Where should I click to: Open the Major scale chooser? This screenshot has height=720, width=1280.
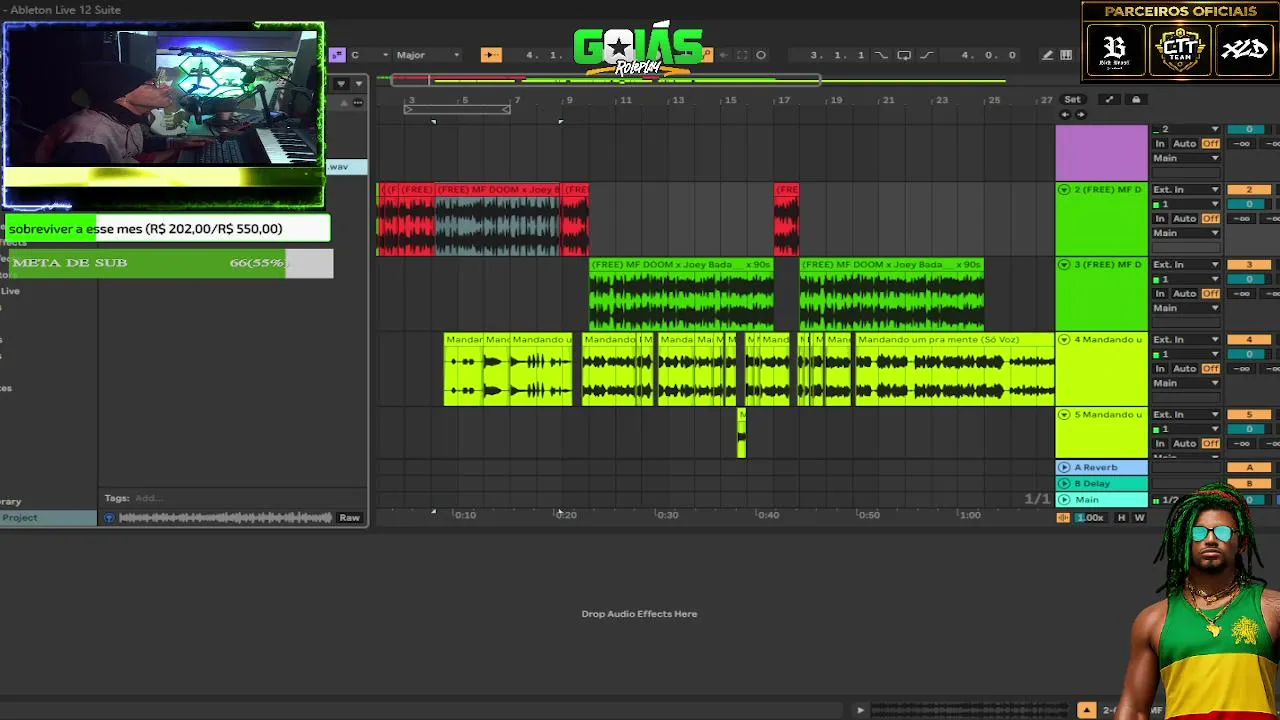pyautogui.click(x=428, y=55)
